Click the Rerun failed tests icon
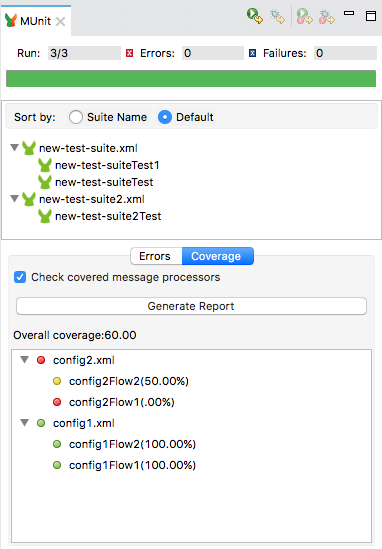 [x=304, y=16]
